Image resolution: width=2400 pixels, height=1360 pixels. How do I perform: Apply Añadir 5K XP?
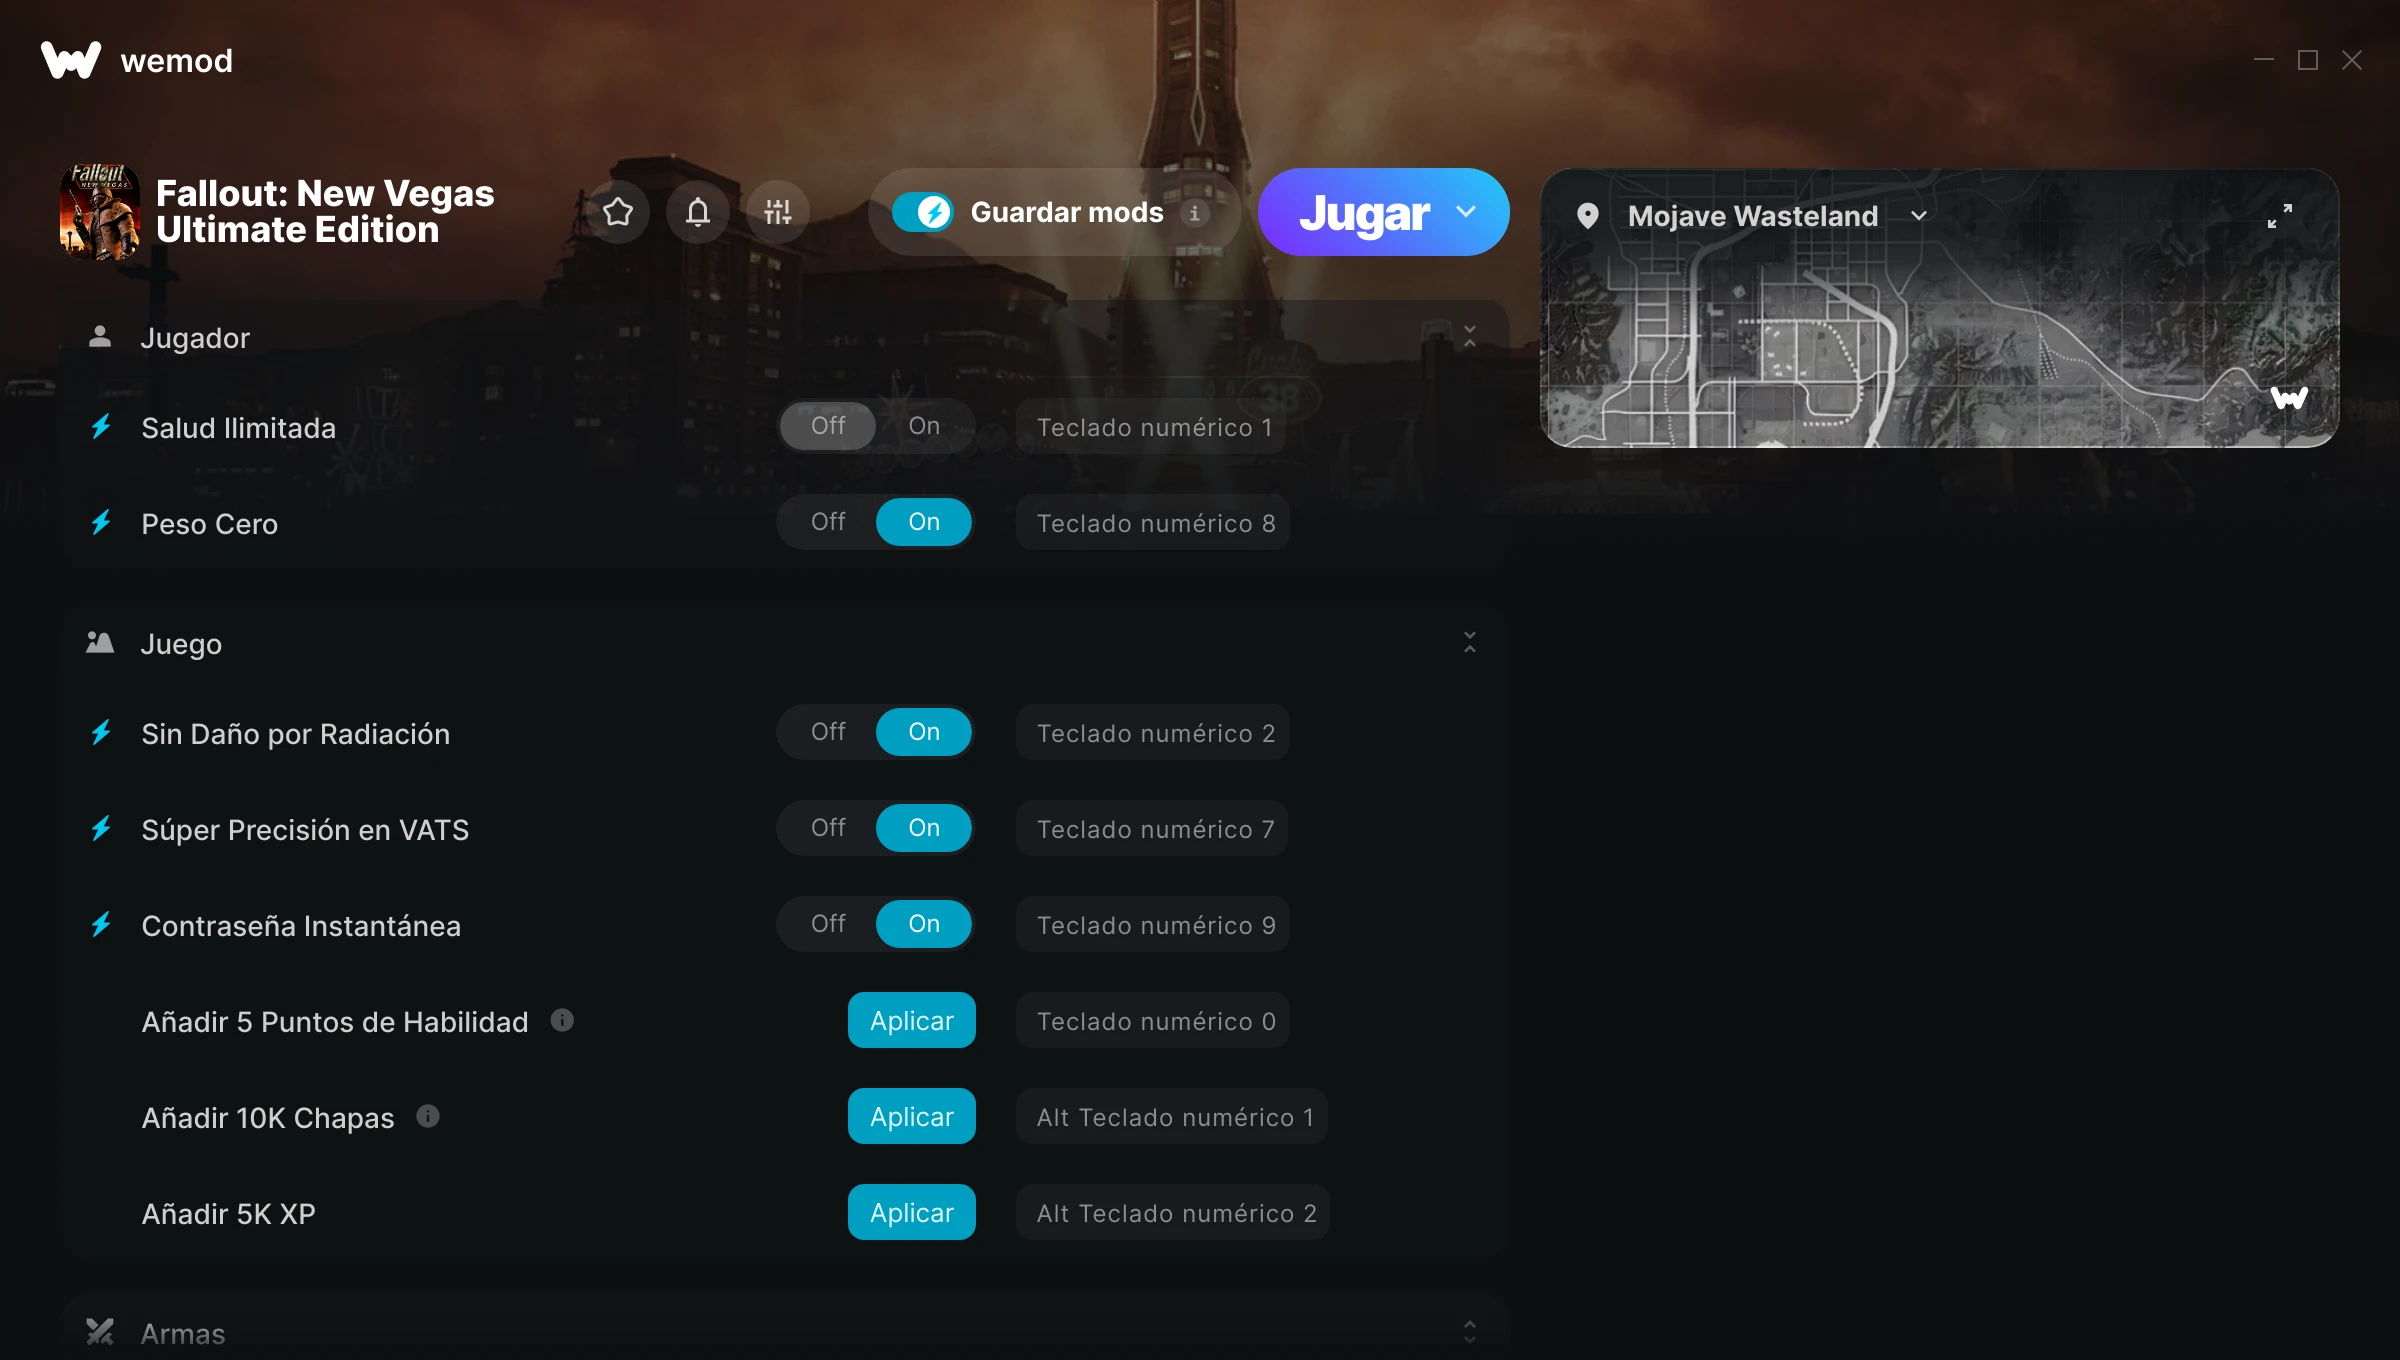tap(912, 1212)
